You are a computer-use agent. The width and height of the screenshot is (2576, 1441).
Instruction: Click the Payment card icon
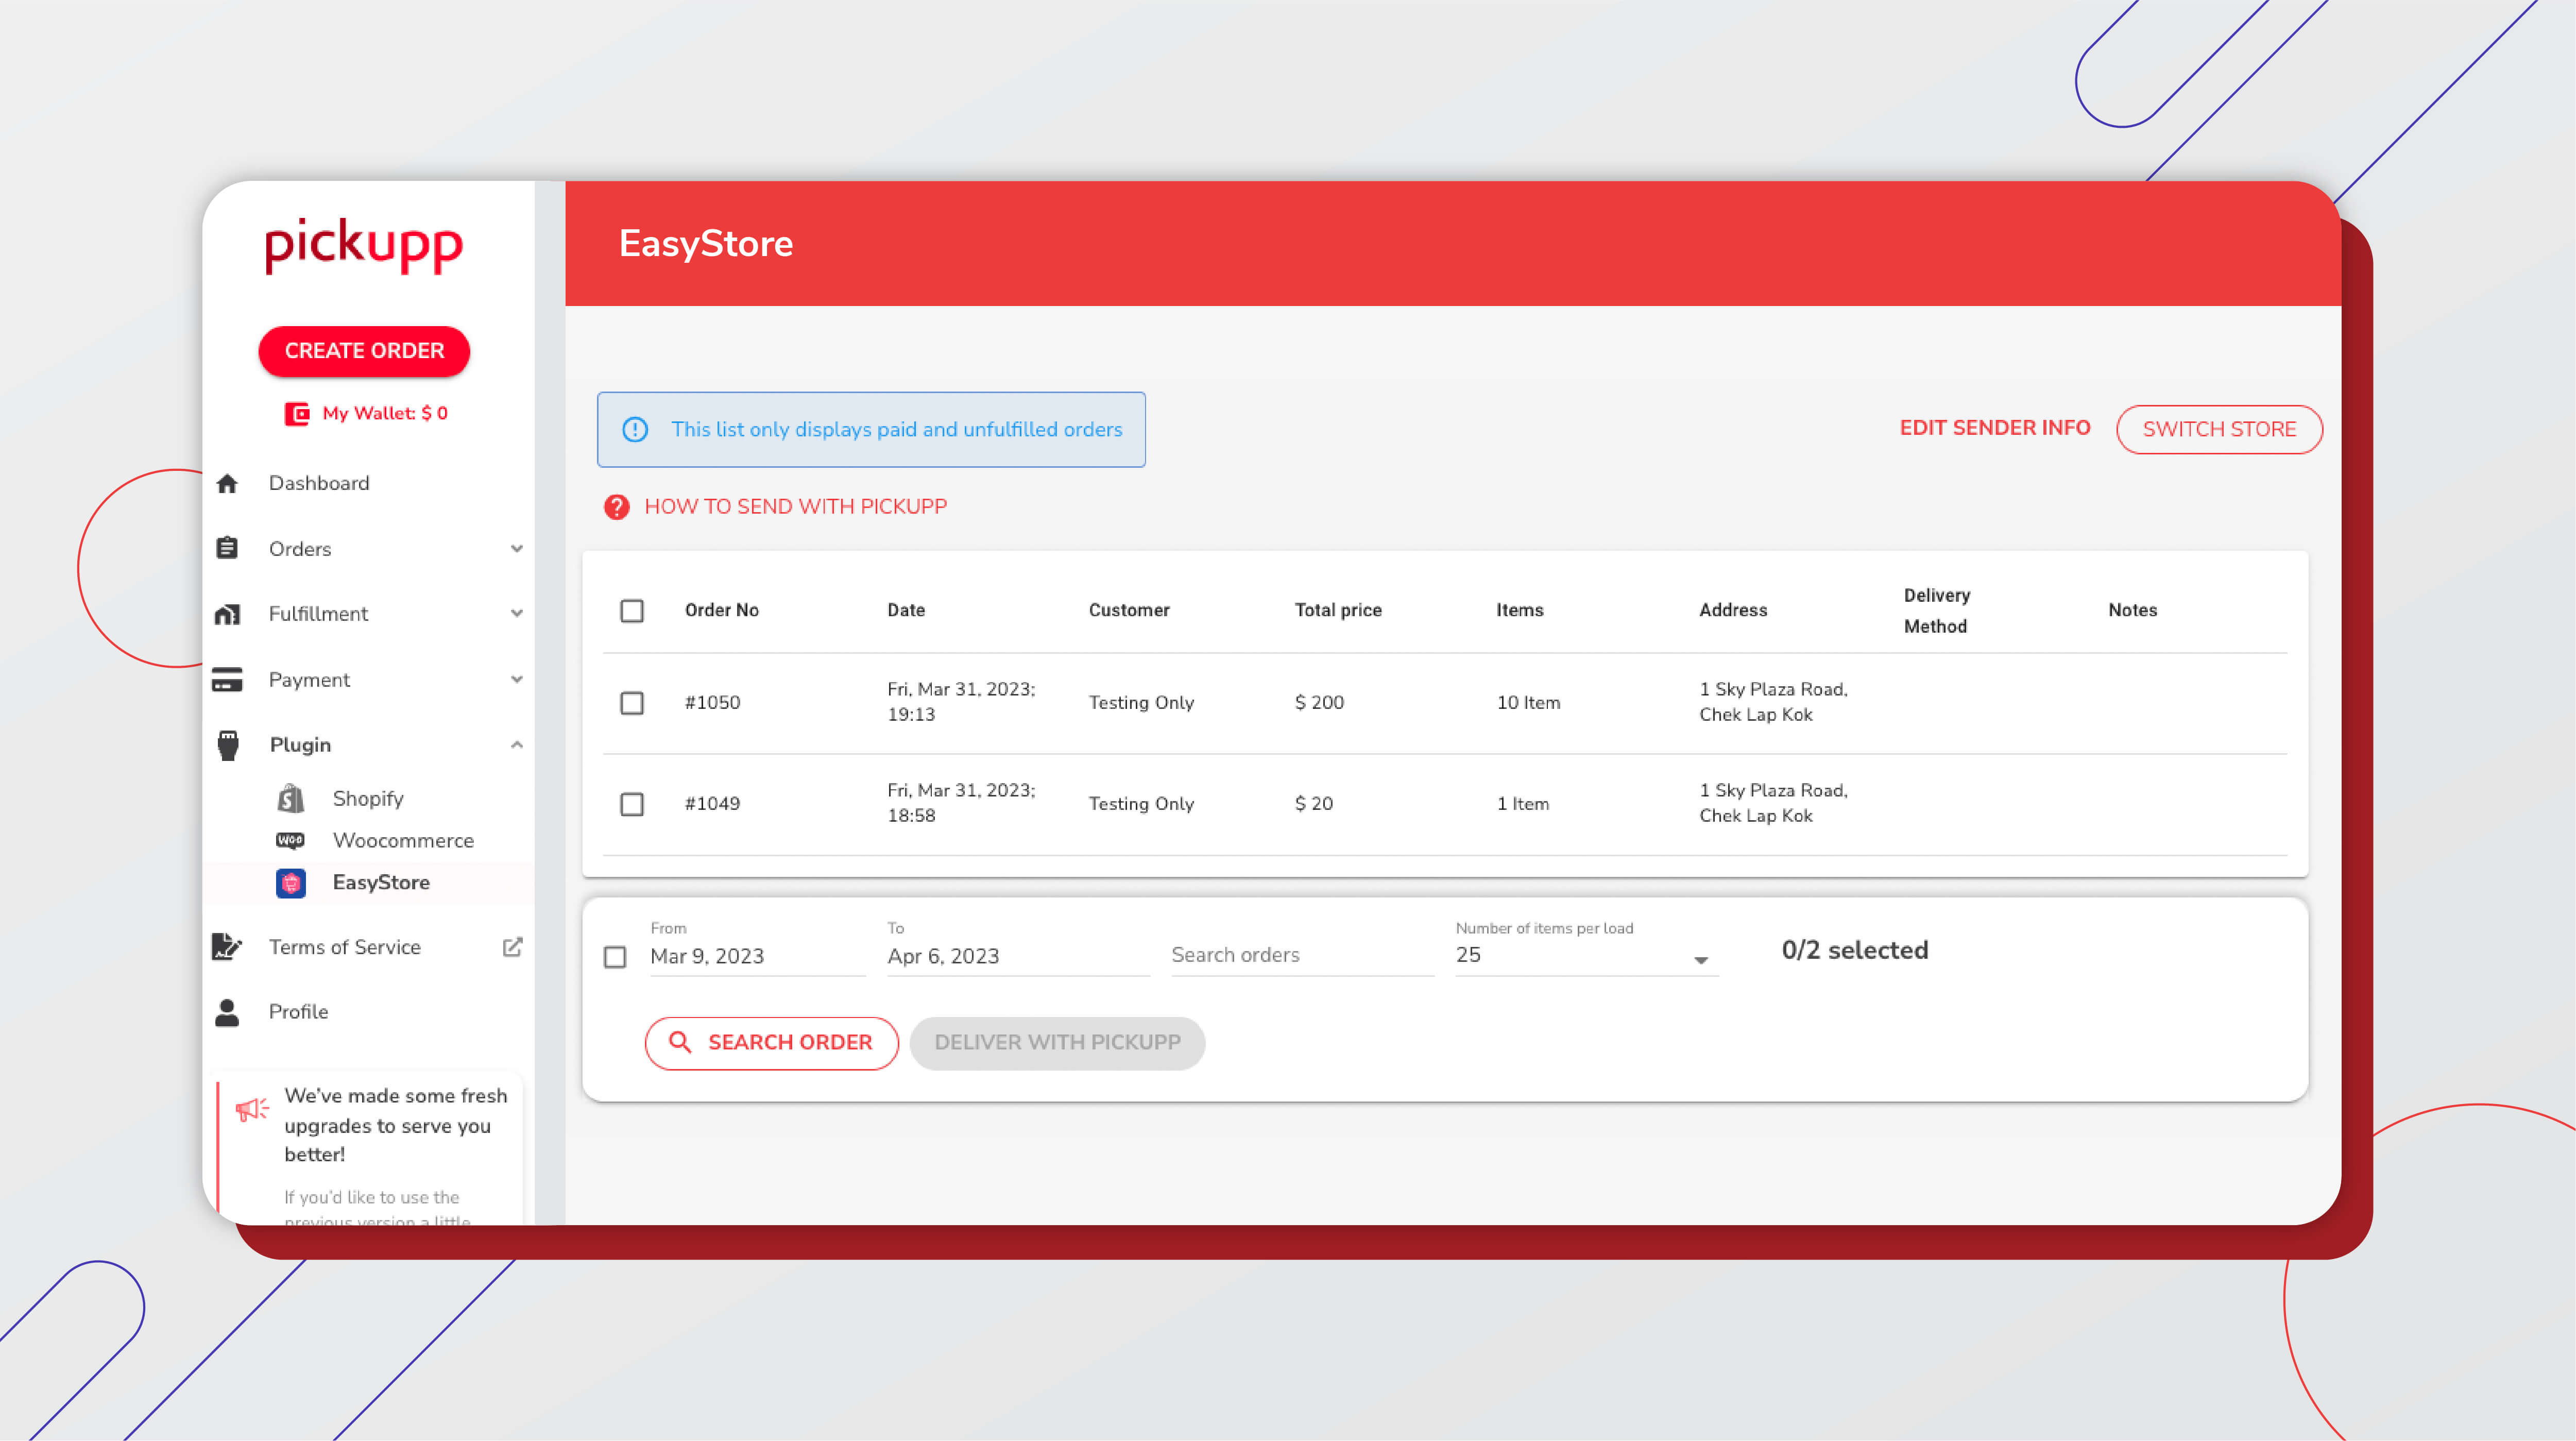(227, 680)
